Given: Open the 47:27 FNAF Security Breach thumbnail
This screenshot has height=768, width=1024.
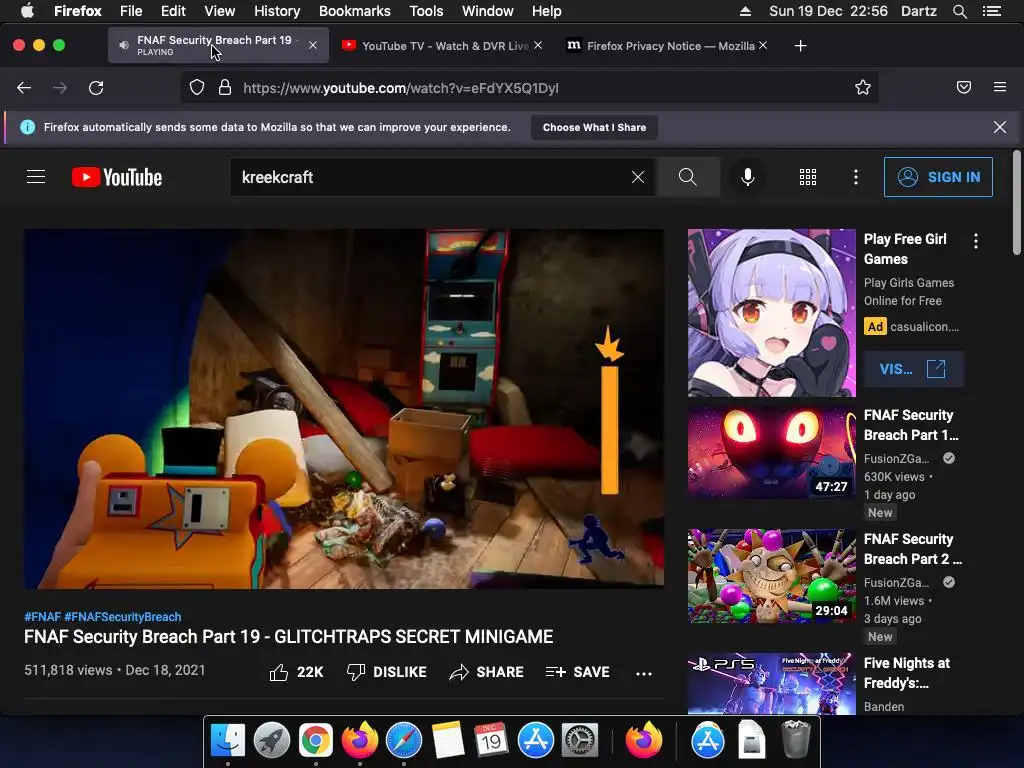Looking at the screenshot, I should [771, 452].
